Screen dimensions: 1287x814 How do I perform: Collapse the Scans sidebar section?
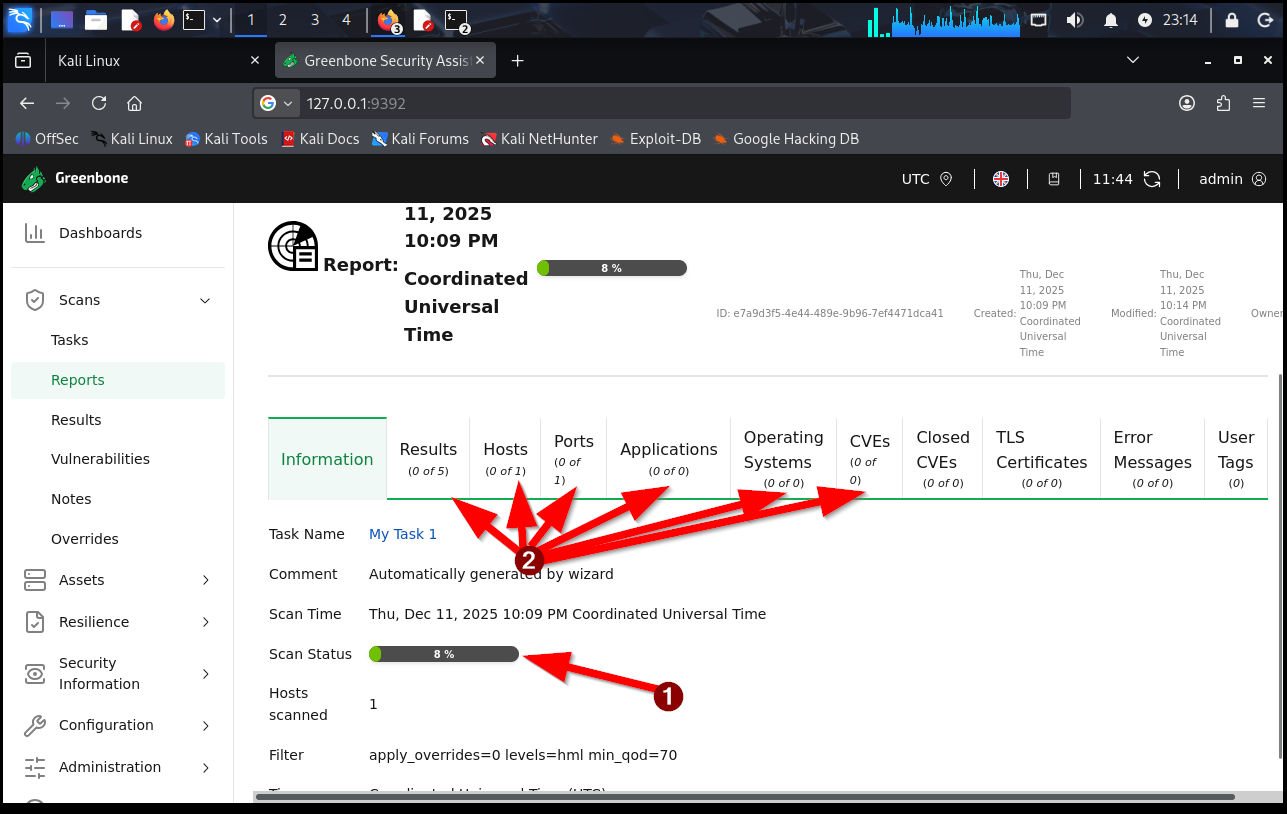[206, 300]
